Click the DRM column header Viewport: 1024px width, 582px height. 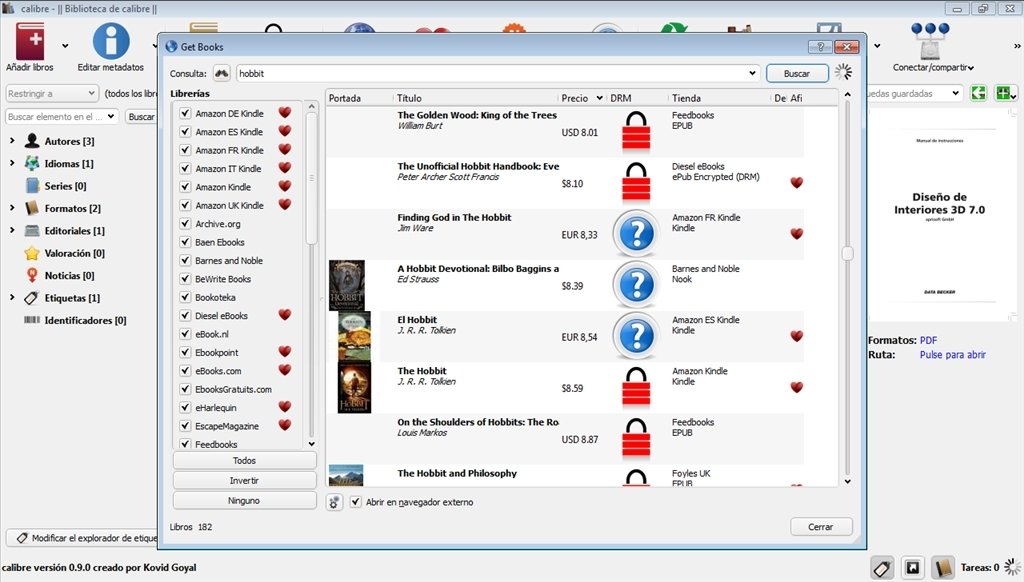coord(638,98)
